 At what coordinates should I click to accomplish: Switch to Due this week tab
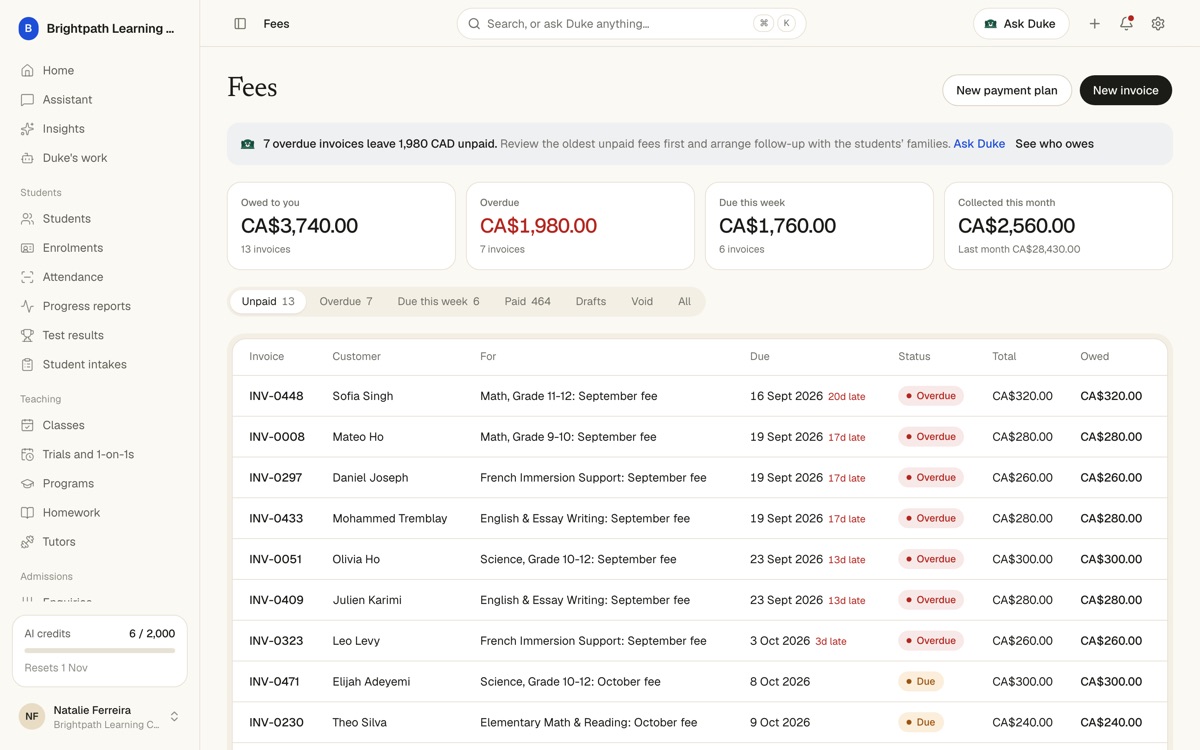[438, 301]
